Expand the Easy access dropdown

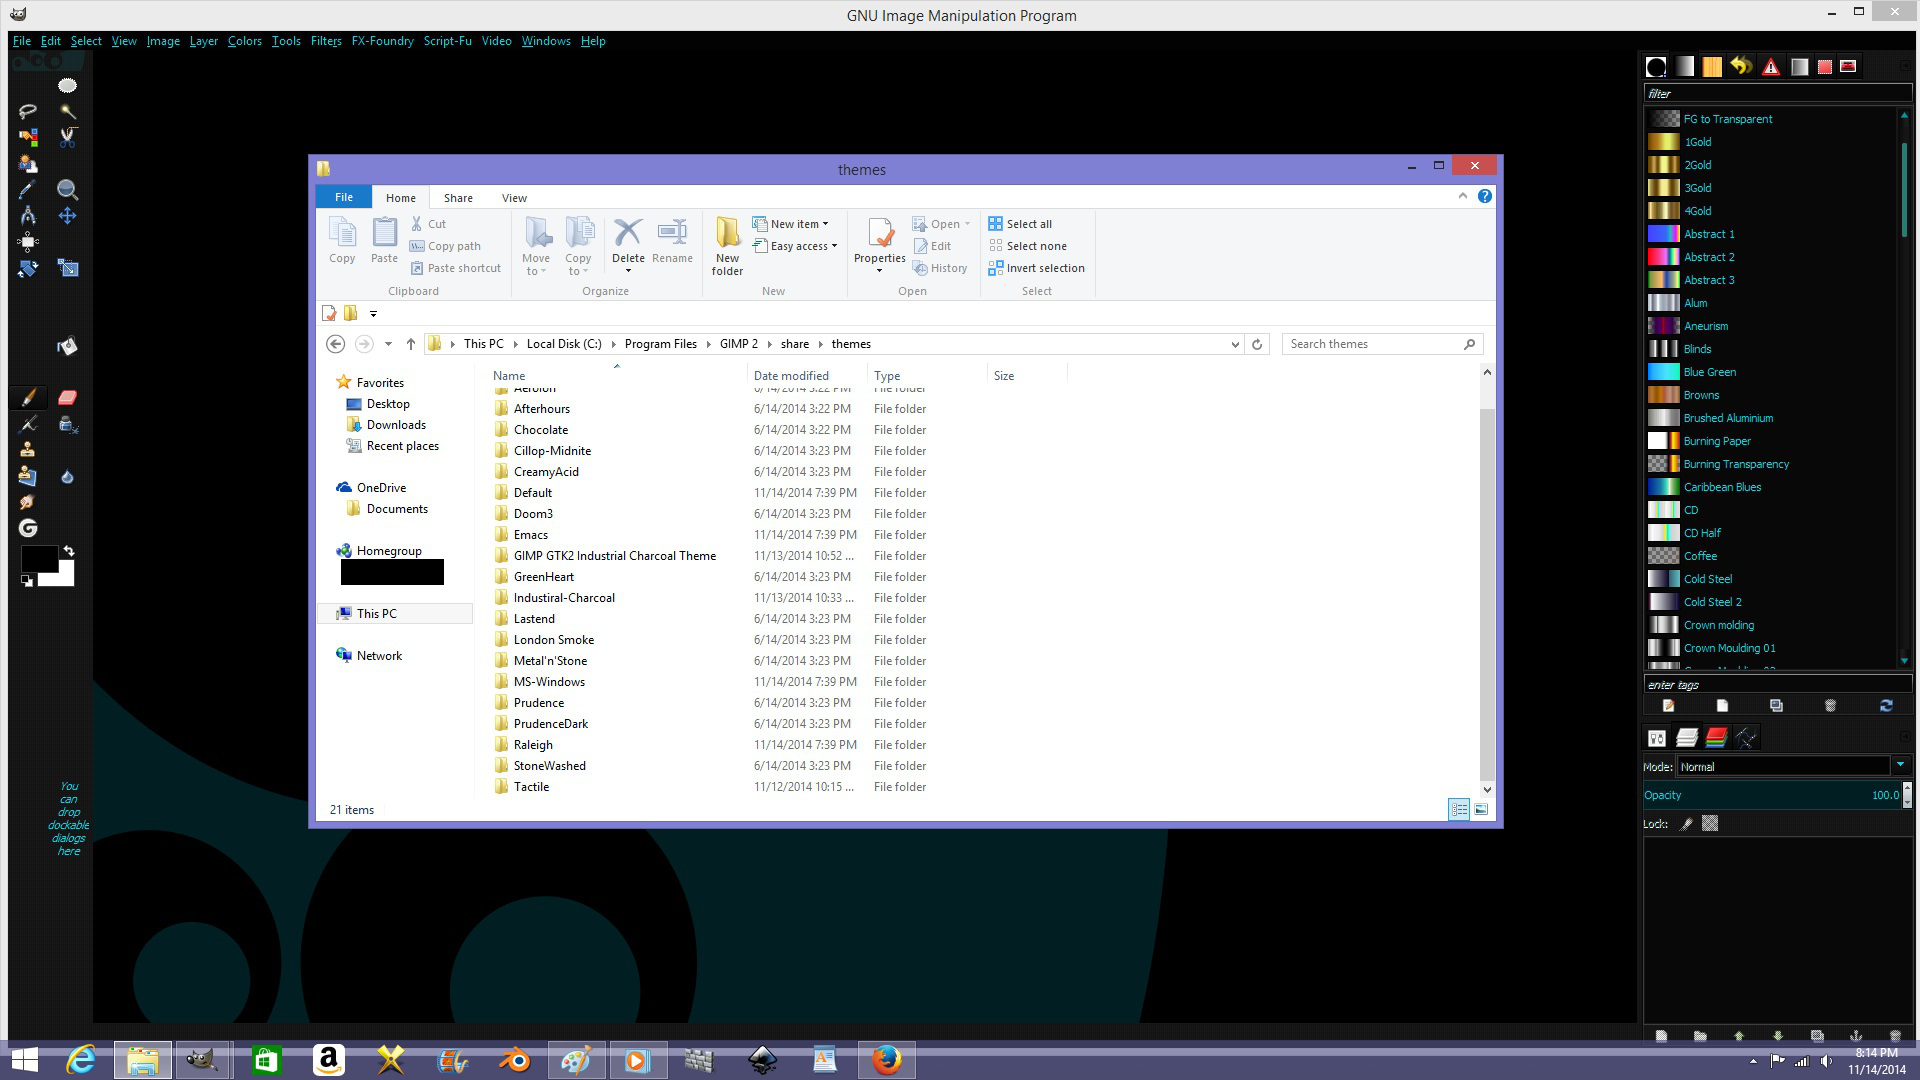pyautogui.click(x=795, y=246)
